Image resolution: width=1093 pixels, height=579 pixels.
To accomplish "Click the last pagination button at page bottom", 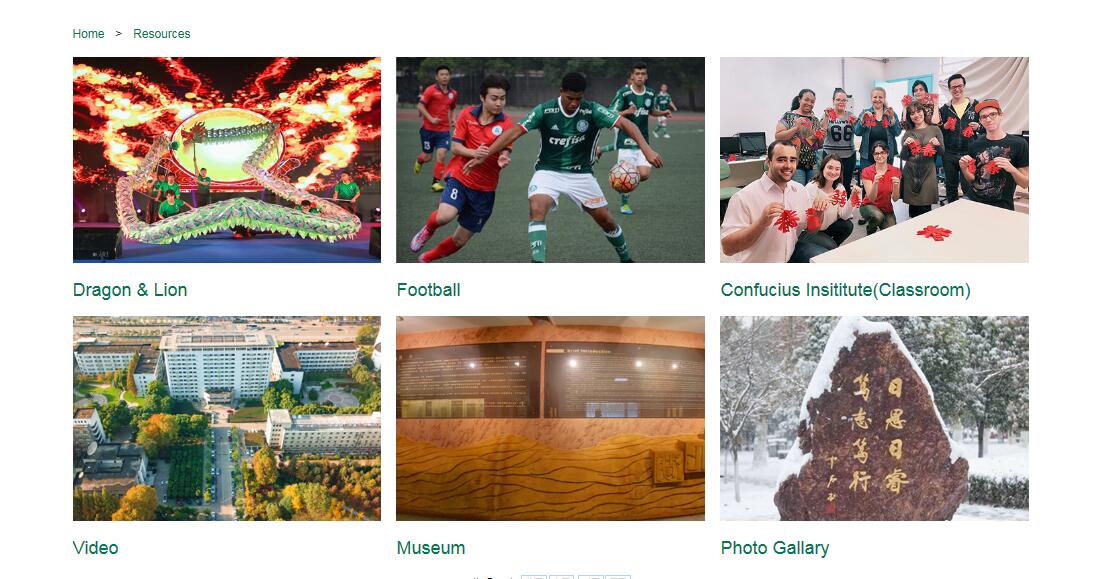I will (x=618, y=577).
